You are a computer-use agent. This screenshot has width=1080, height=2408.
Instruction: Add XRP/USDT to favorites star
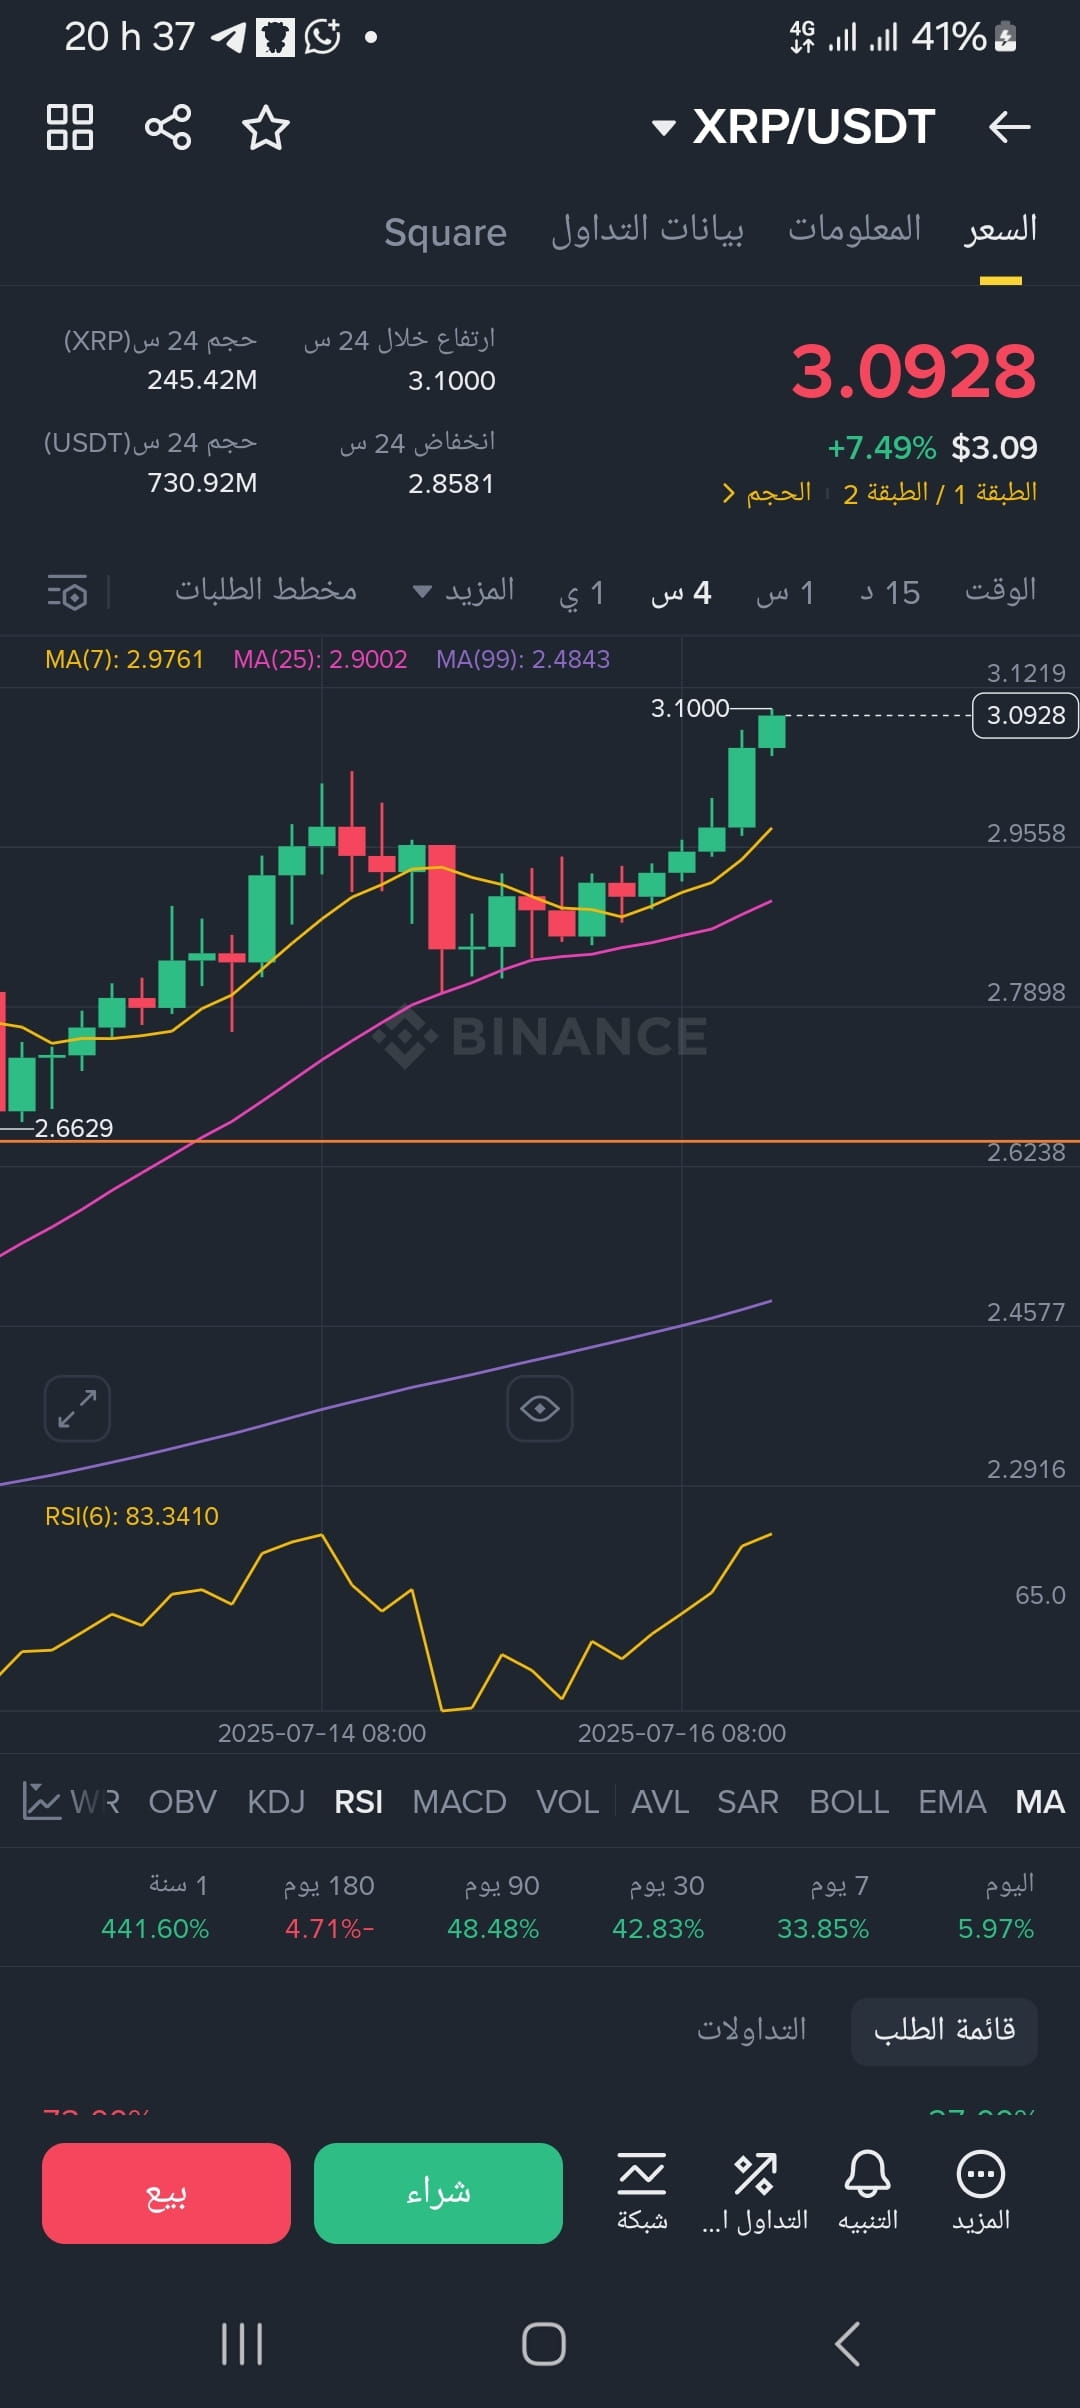click(x=266, y=127)
